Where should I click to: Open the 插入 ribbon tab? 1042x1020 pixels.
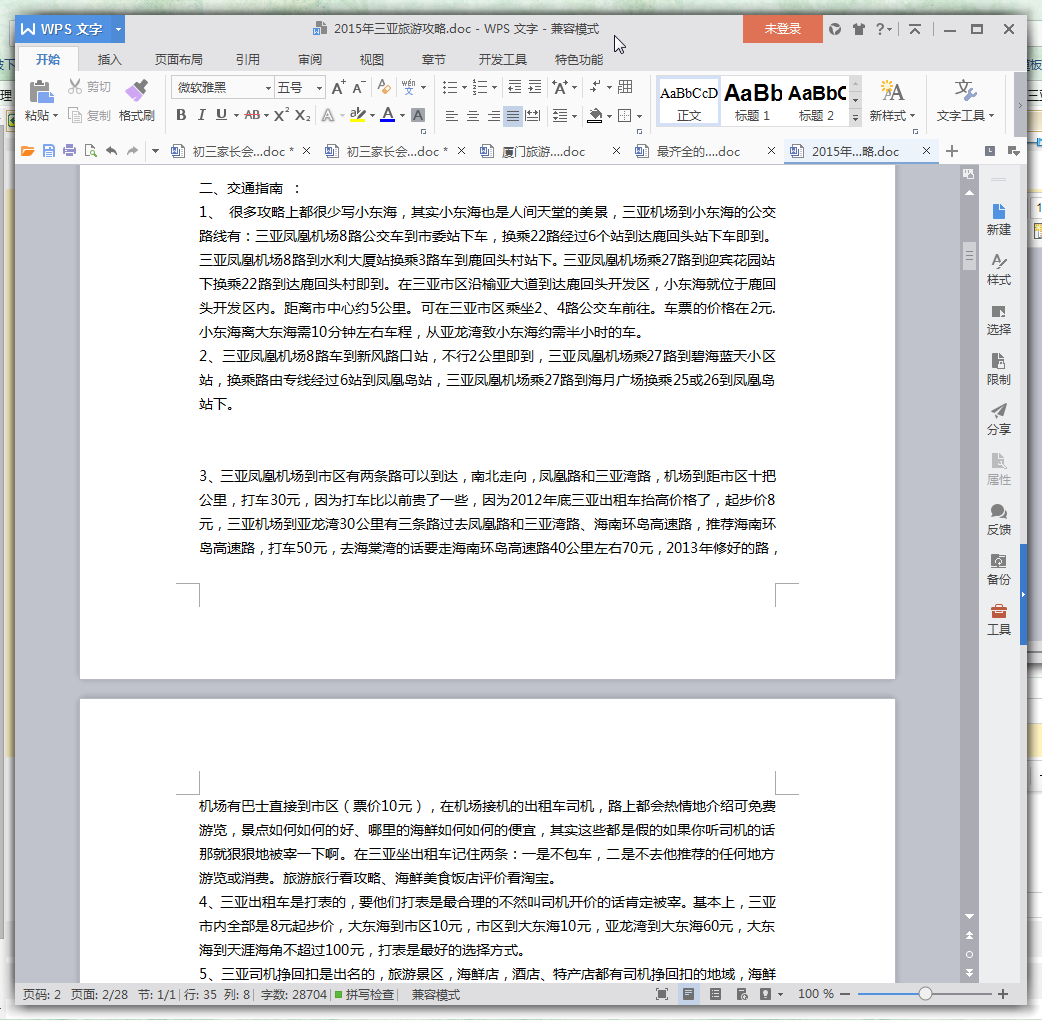click(x=110, y=60)
